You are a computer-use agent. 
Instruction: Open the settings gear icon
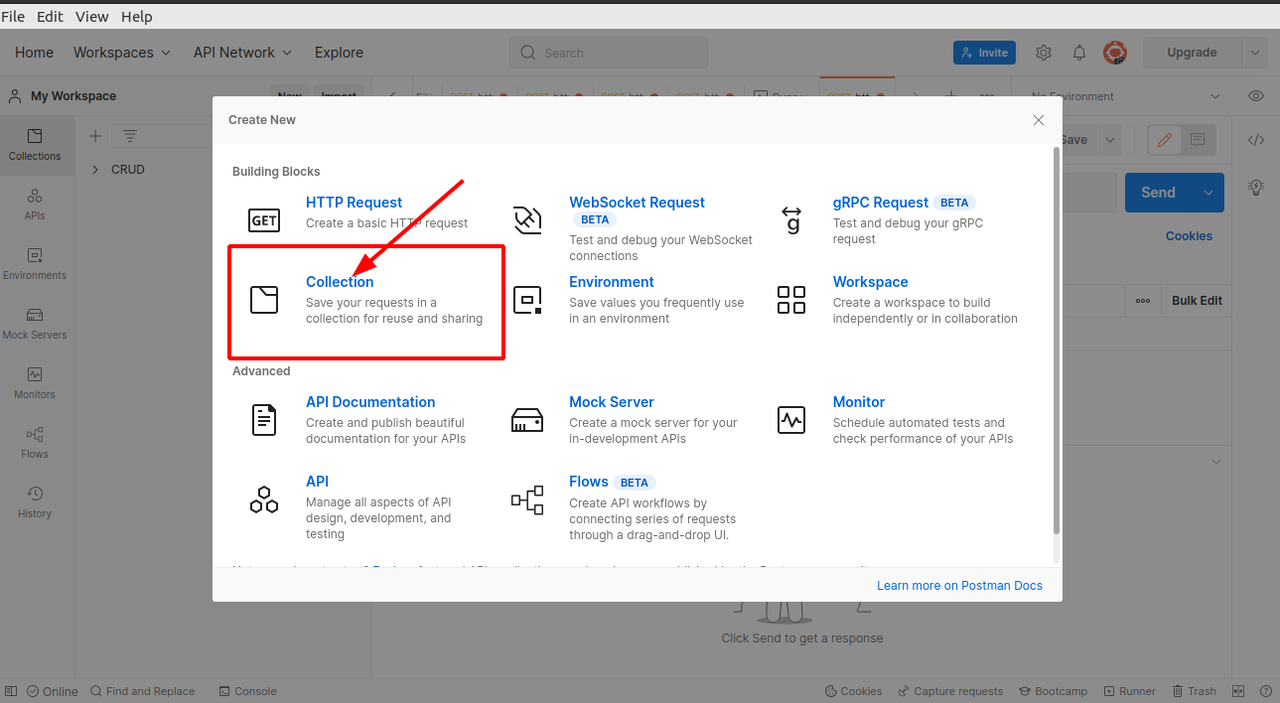pyautogui.click(x=1044, y=52)
